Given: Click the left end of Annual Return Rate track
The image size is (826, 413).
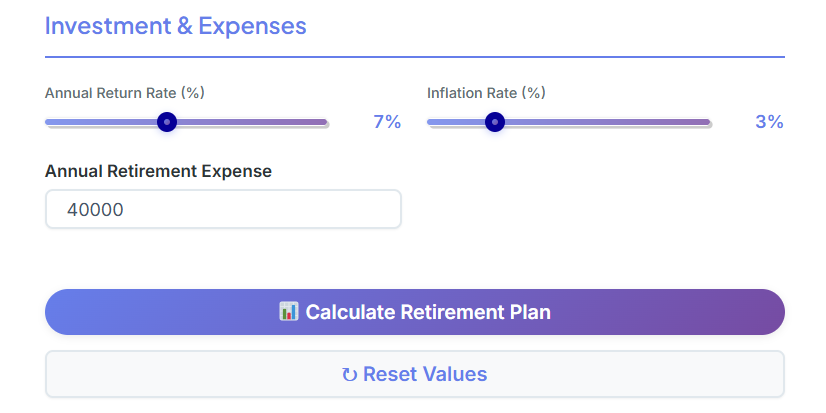Looking at the screenshot, I should (48, 122).
